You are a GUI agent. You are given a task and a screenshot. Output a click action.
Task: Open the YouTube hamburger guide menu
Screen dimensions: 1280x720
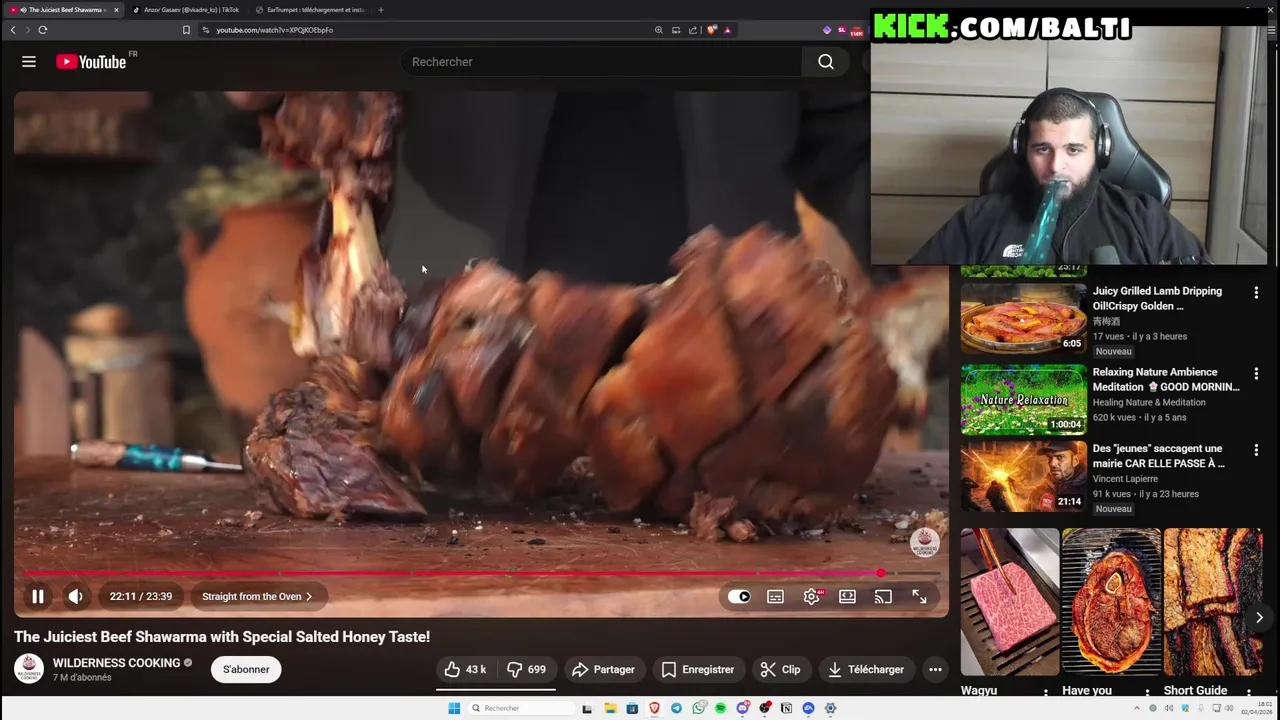coord(29,62)
